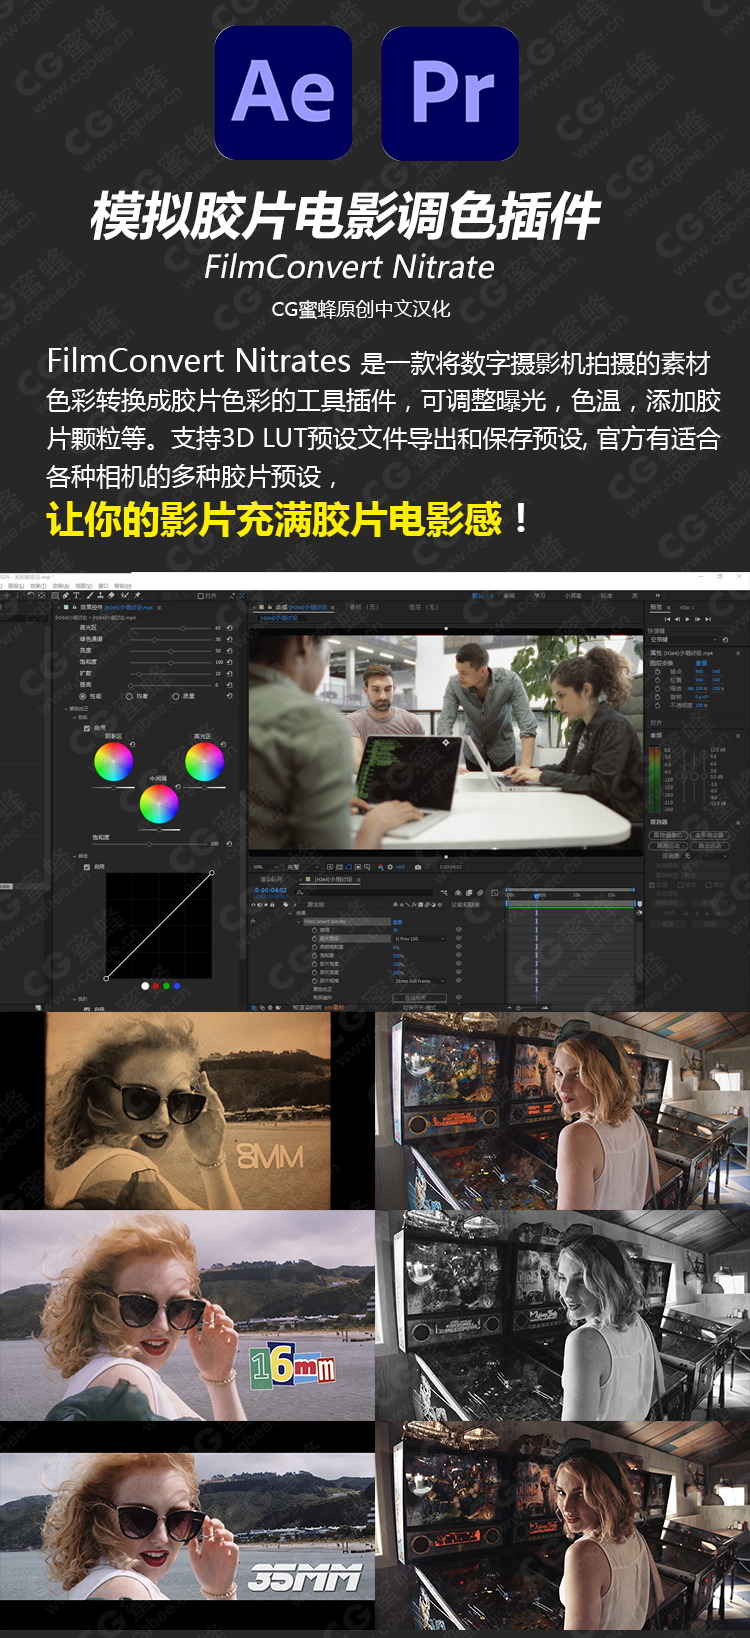Collapse the FilmConvert Nitrate effect row
Image resolution: width=750 pixels, height=1638 pixels.
click(x=298, y=922)
